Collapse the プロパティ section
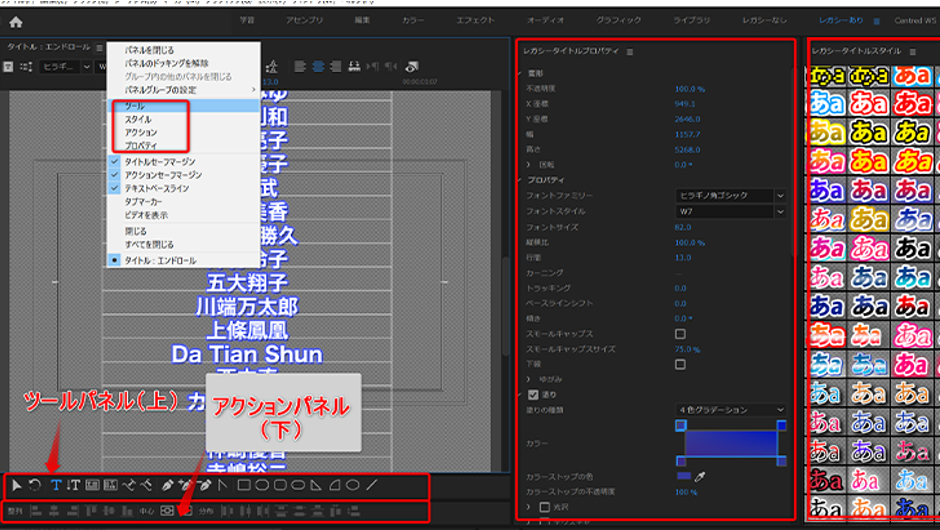The height and width of the screenshot is (530, 940). 520,180
